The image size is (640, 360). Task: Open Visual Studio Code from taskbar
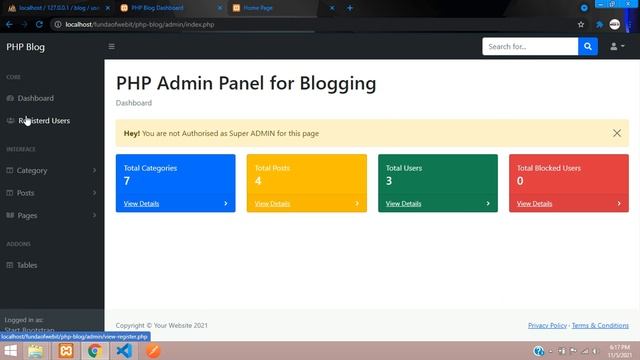[124, 351]
